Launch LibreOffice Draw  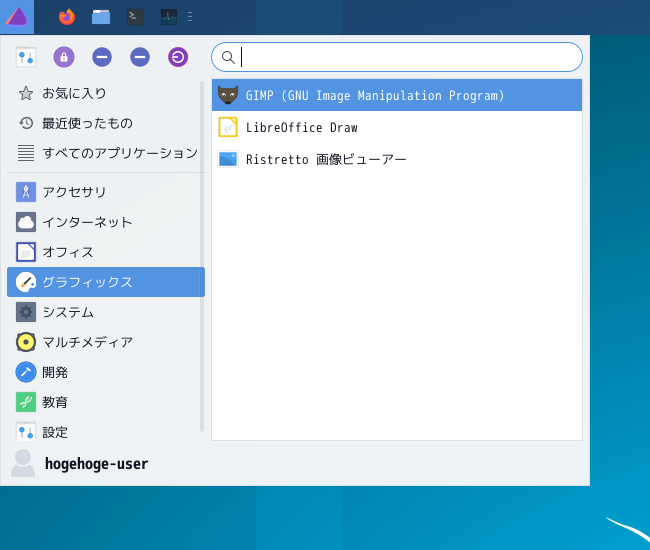[x=397, y=127]
